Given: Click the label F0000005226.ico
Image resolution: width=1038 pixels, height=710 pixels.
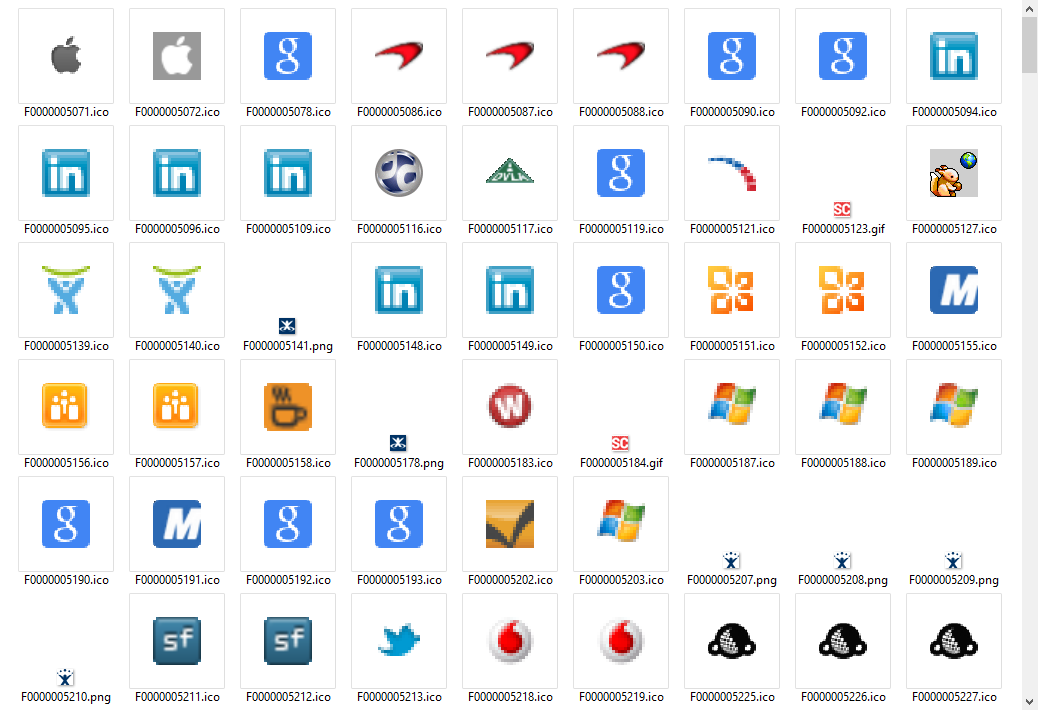Looking at the screenshot, I should click(843, 697).
